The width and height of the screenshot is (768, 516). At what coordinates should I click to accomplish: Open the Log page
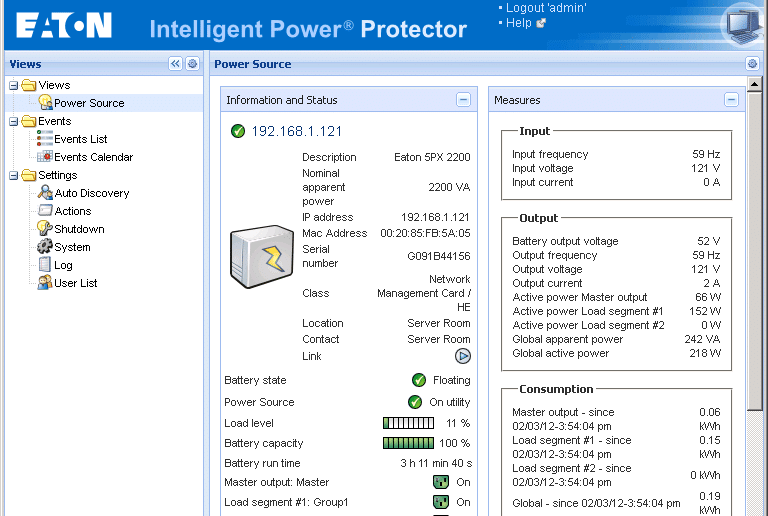63,265
